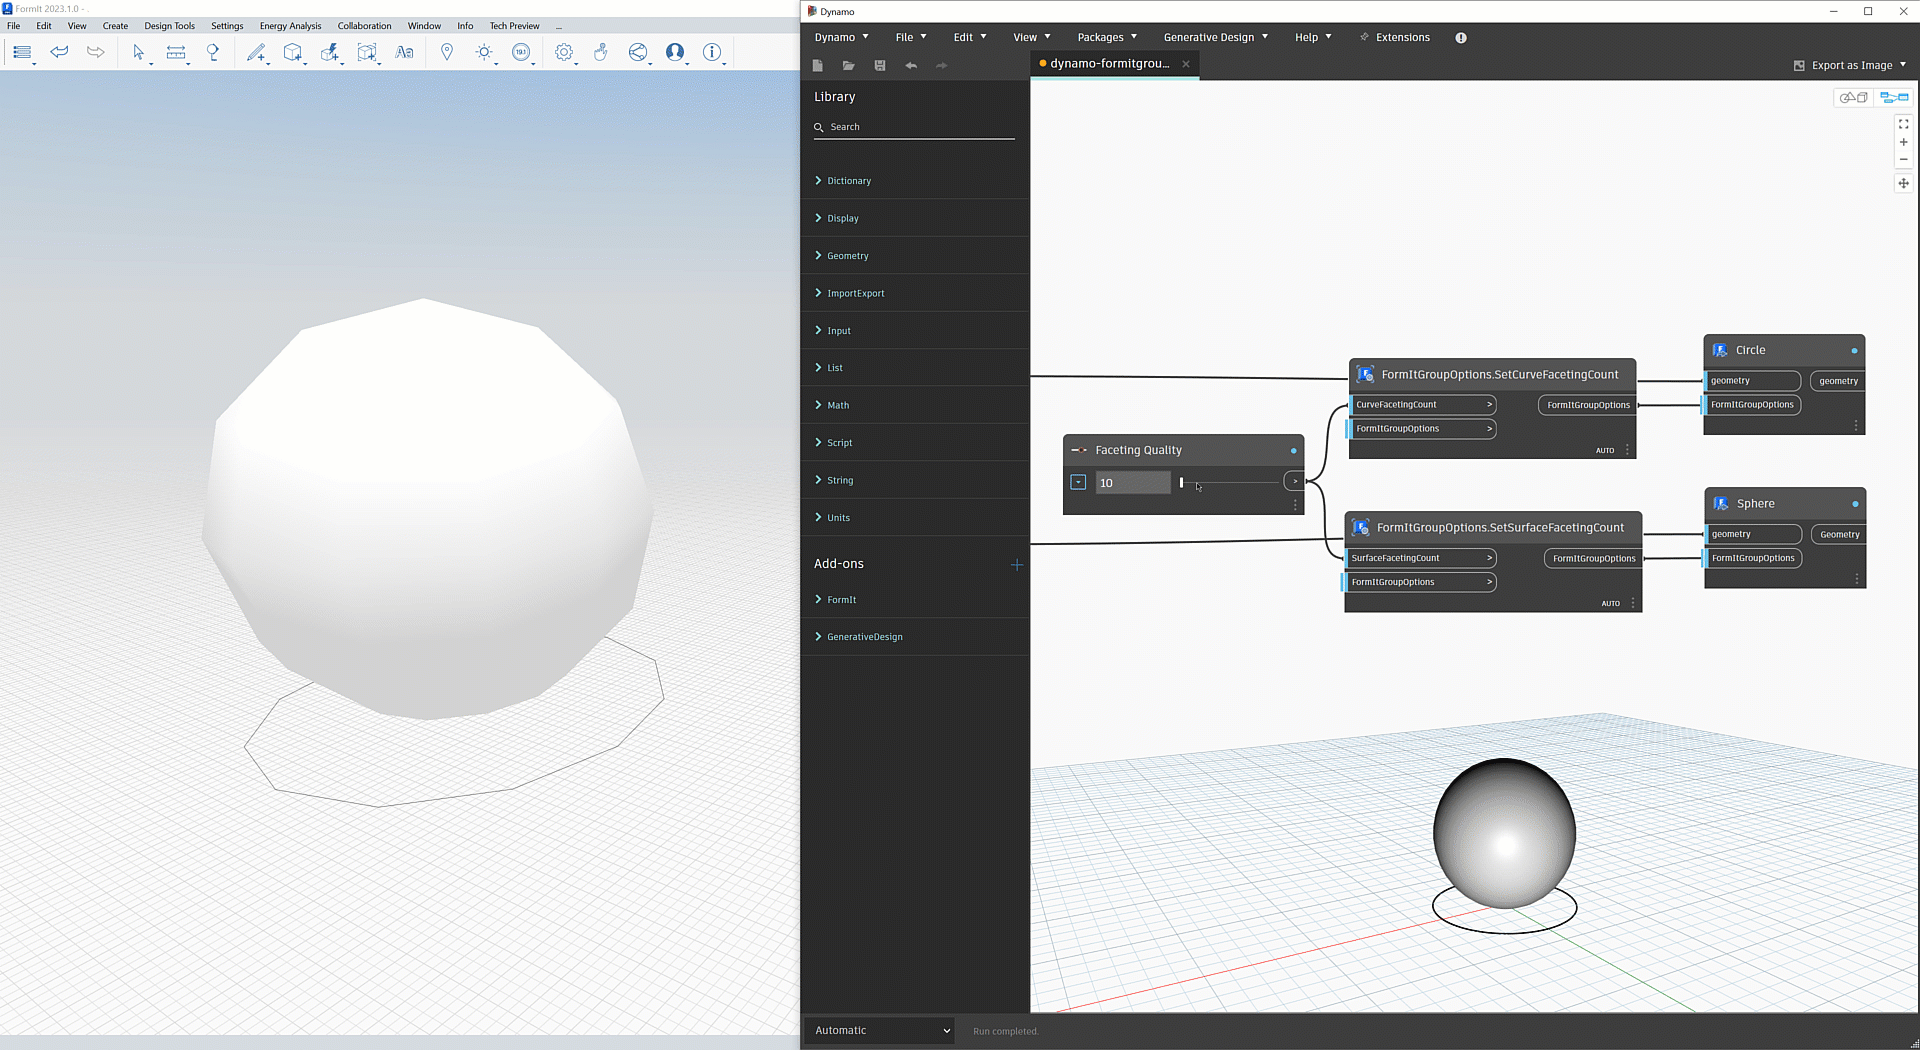Close the dynamo-formitgrou... tab
The height and width of the screenshot is (1050, 1920).
pos(1186,64)
